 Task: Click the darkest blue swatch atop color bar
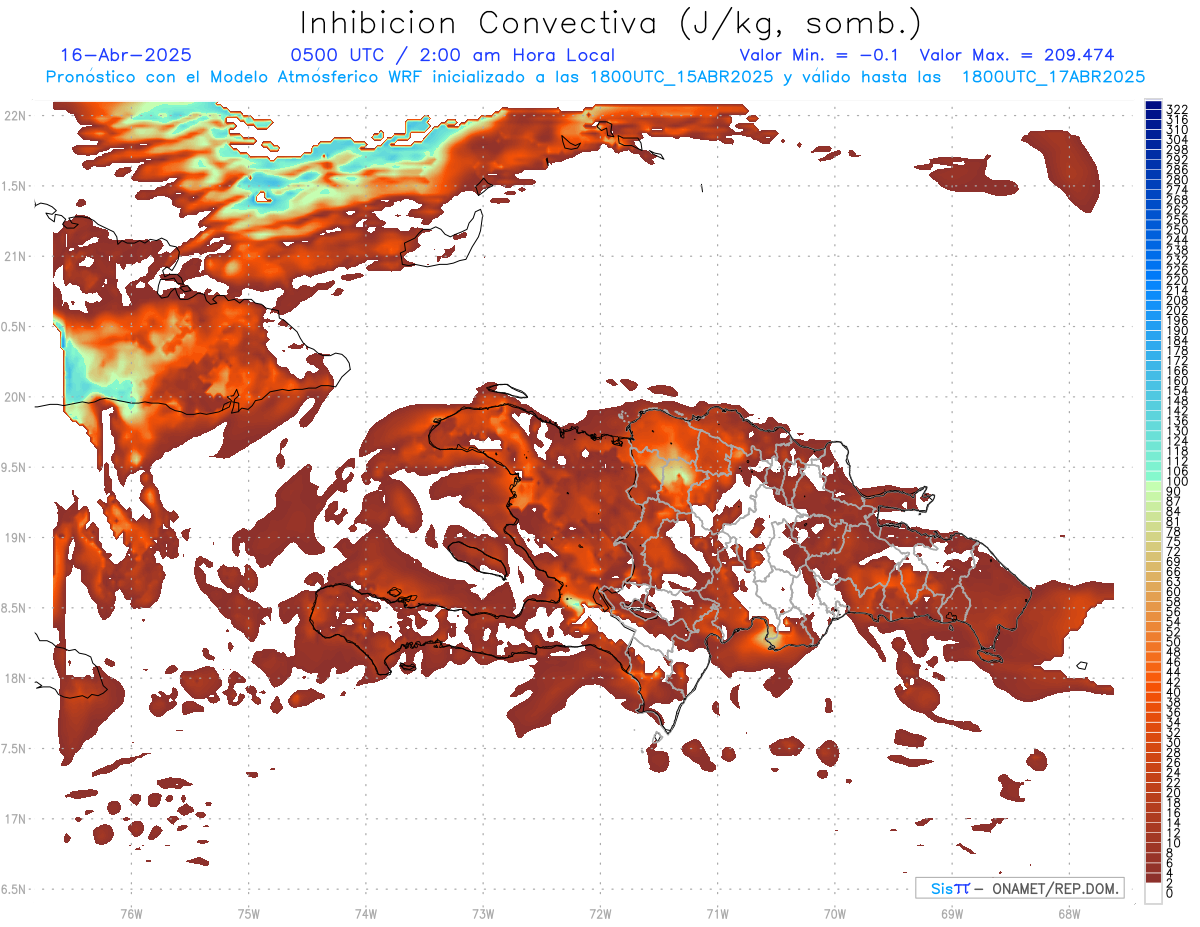(x=1153, y=105)
